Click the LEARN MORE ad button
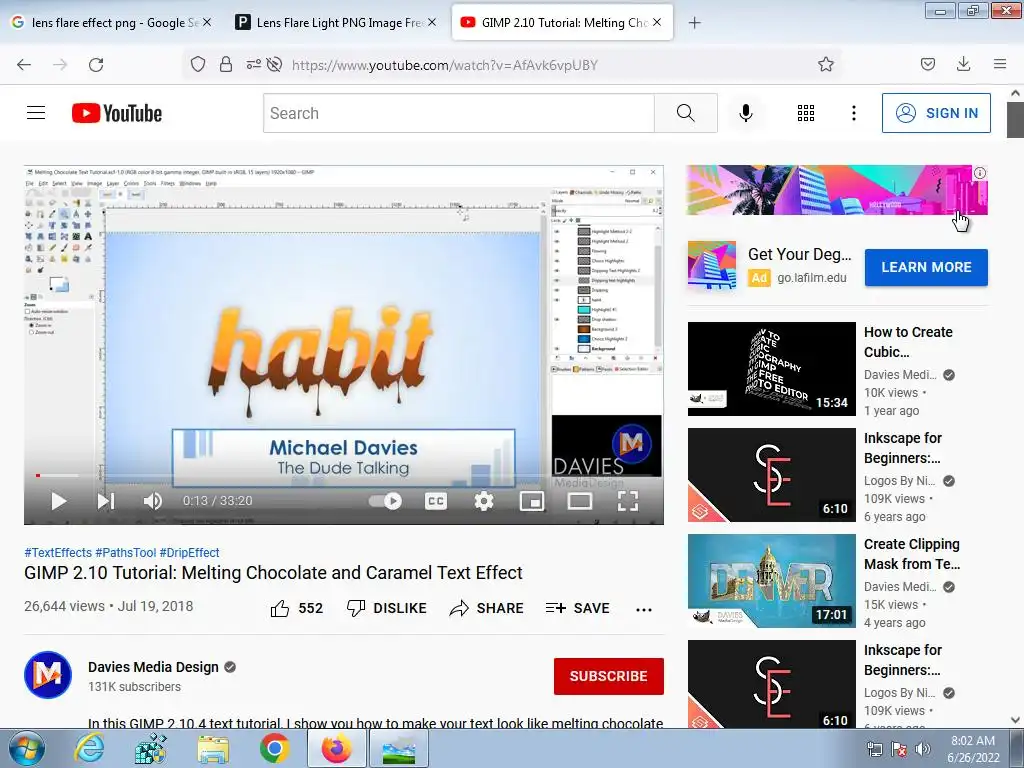This screenshot has height=768, width=1024. point(926,267)
